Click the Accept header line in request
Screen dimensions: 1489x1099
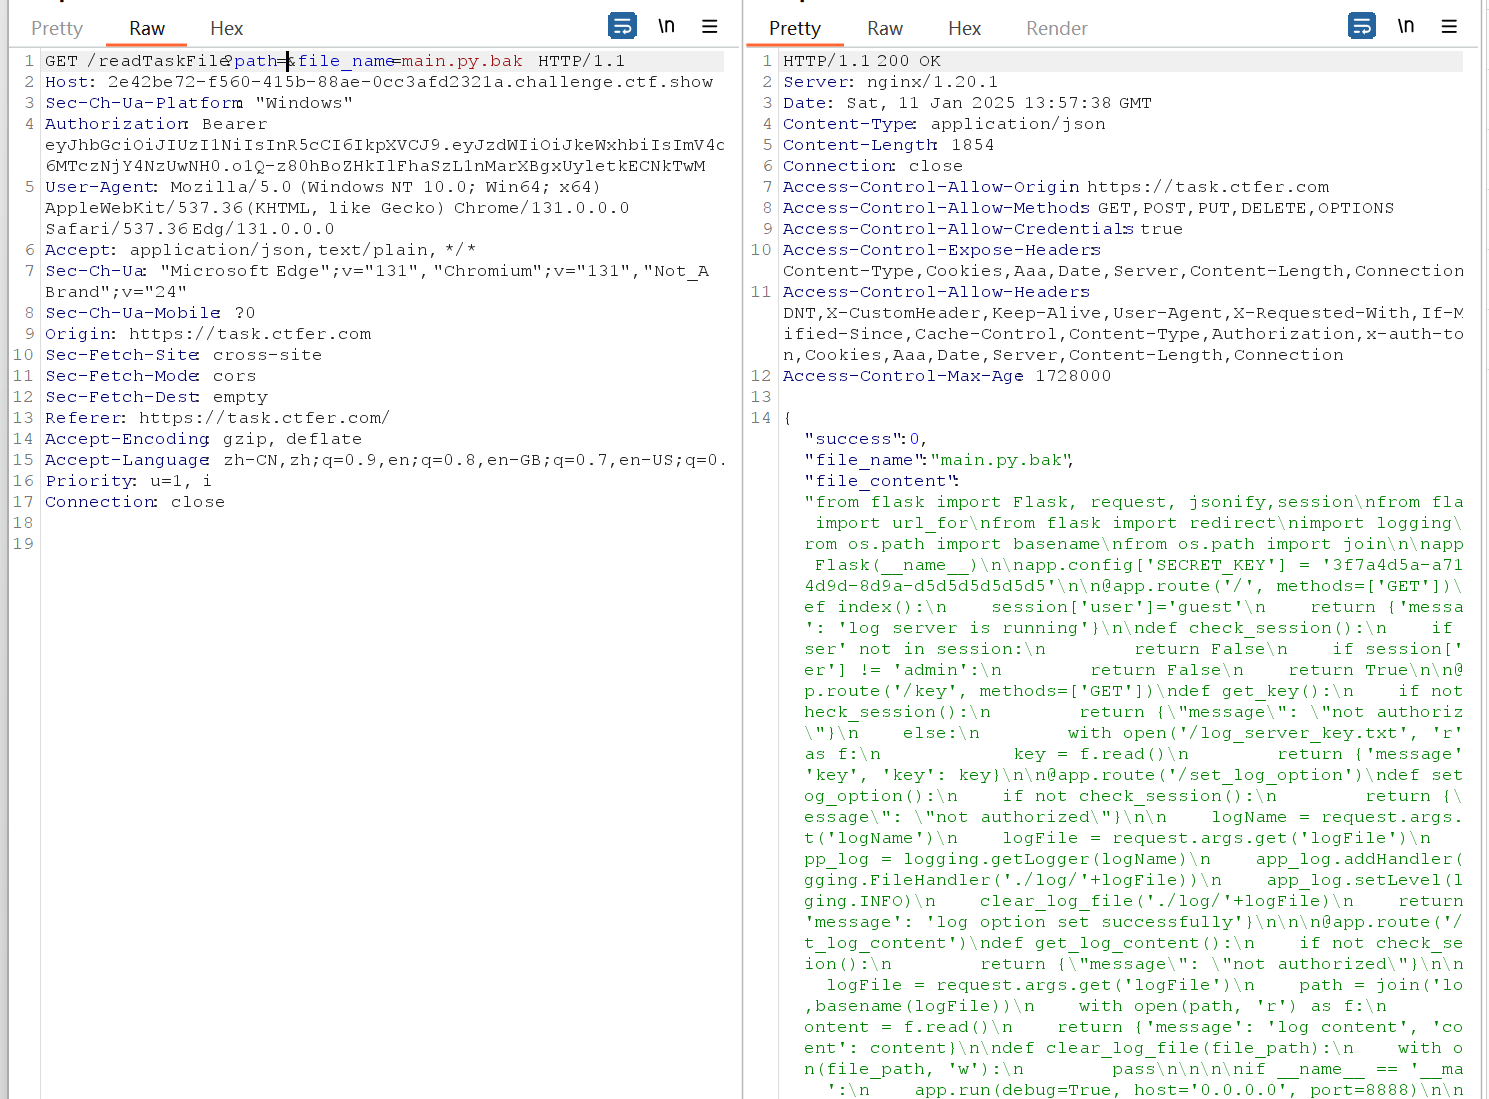tap(260, 250)
